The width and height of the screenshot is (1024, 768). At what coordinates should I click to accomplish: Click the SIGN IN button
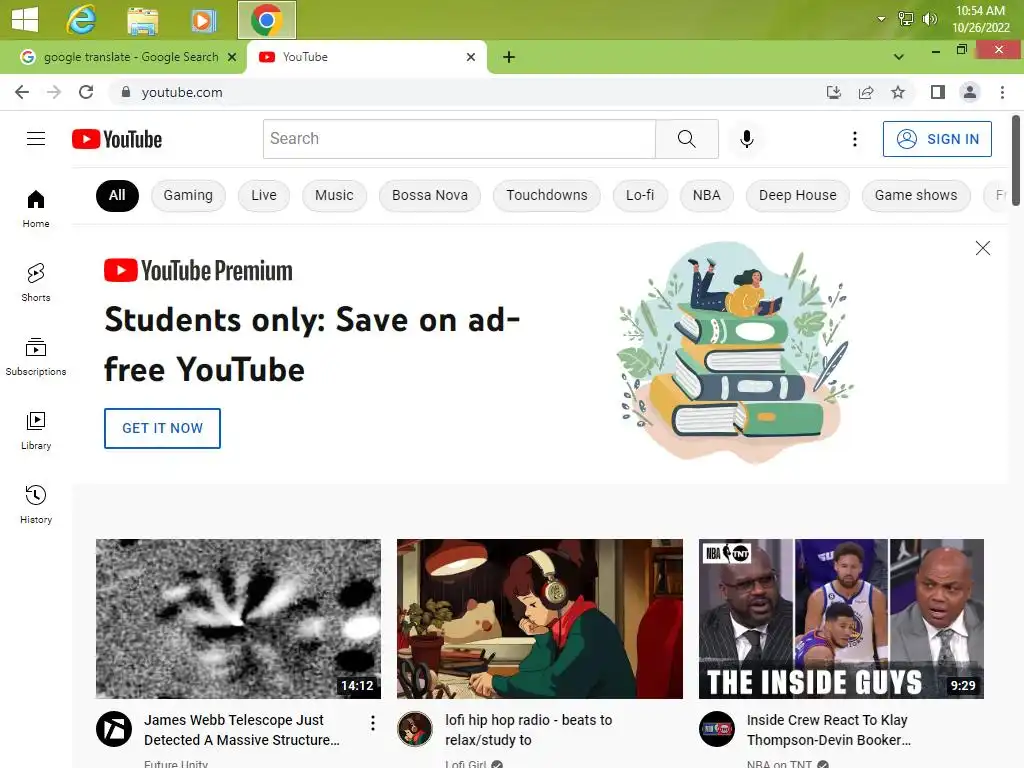click(936, 138)
